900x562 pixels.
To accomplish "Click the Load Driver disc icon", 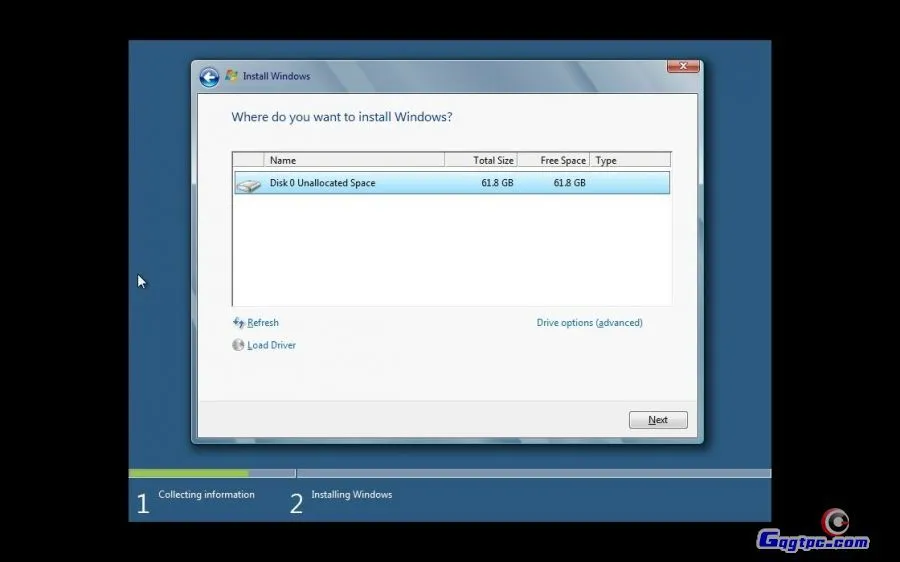I will (238, 345).
